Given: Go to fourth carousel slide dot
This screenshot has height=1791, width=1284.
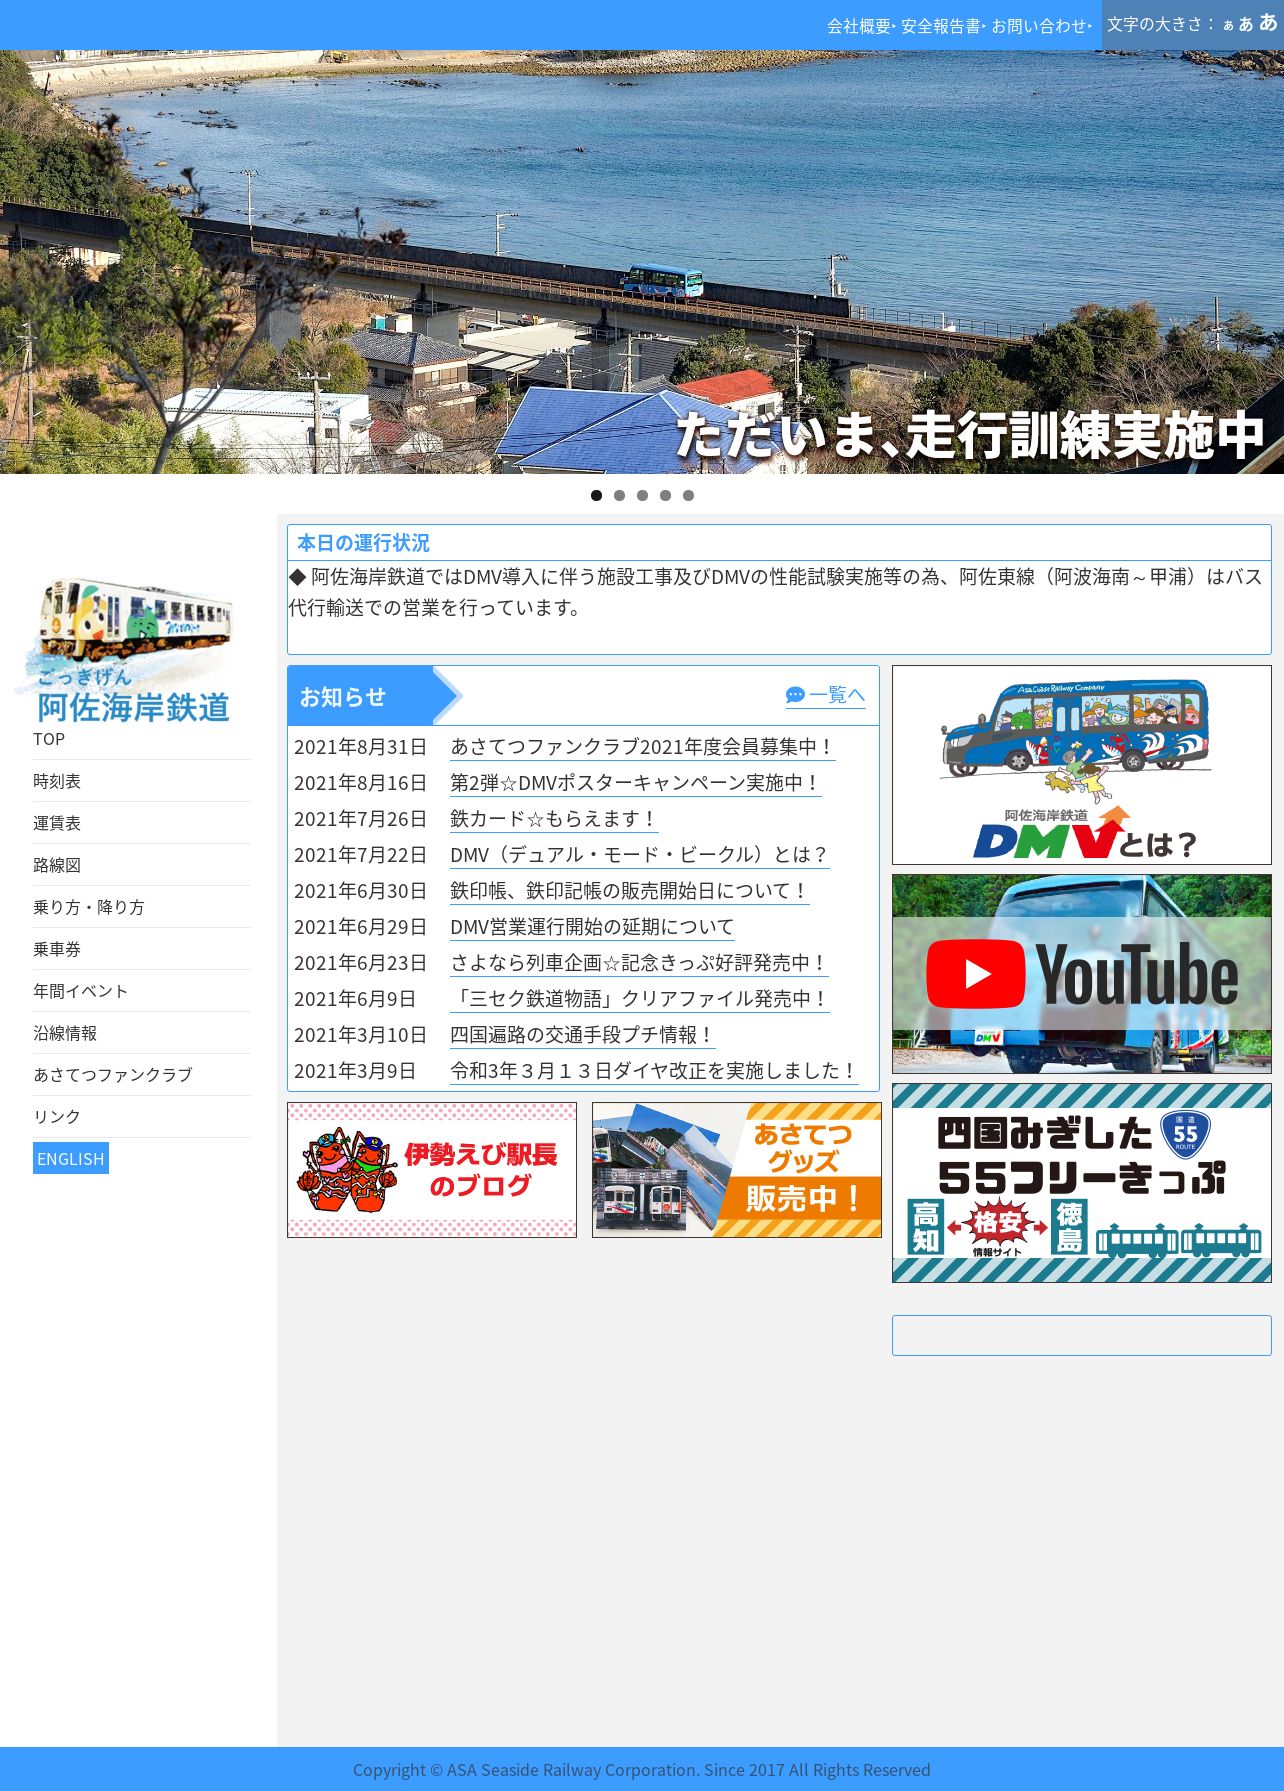Looking at the screenshot, I should coord(665,495).
